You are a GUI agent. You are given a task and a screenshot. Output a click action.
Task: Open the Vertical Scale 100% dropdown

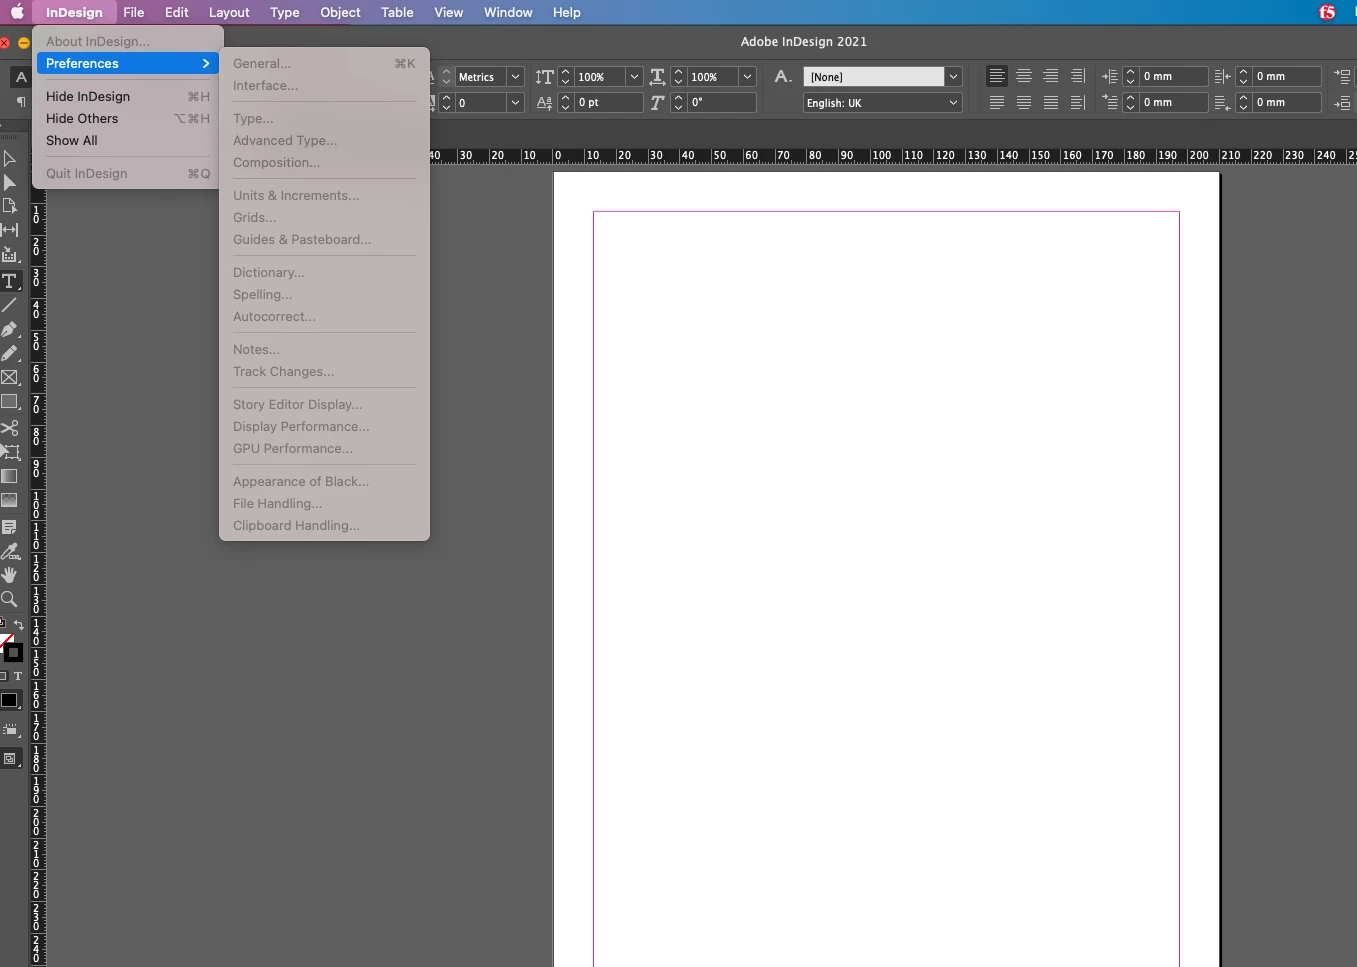click(634, 77)
